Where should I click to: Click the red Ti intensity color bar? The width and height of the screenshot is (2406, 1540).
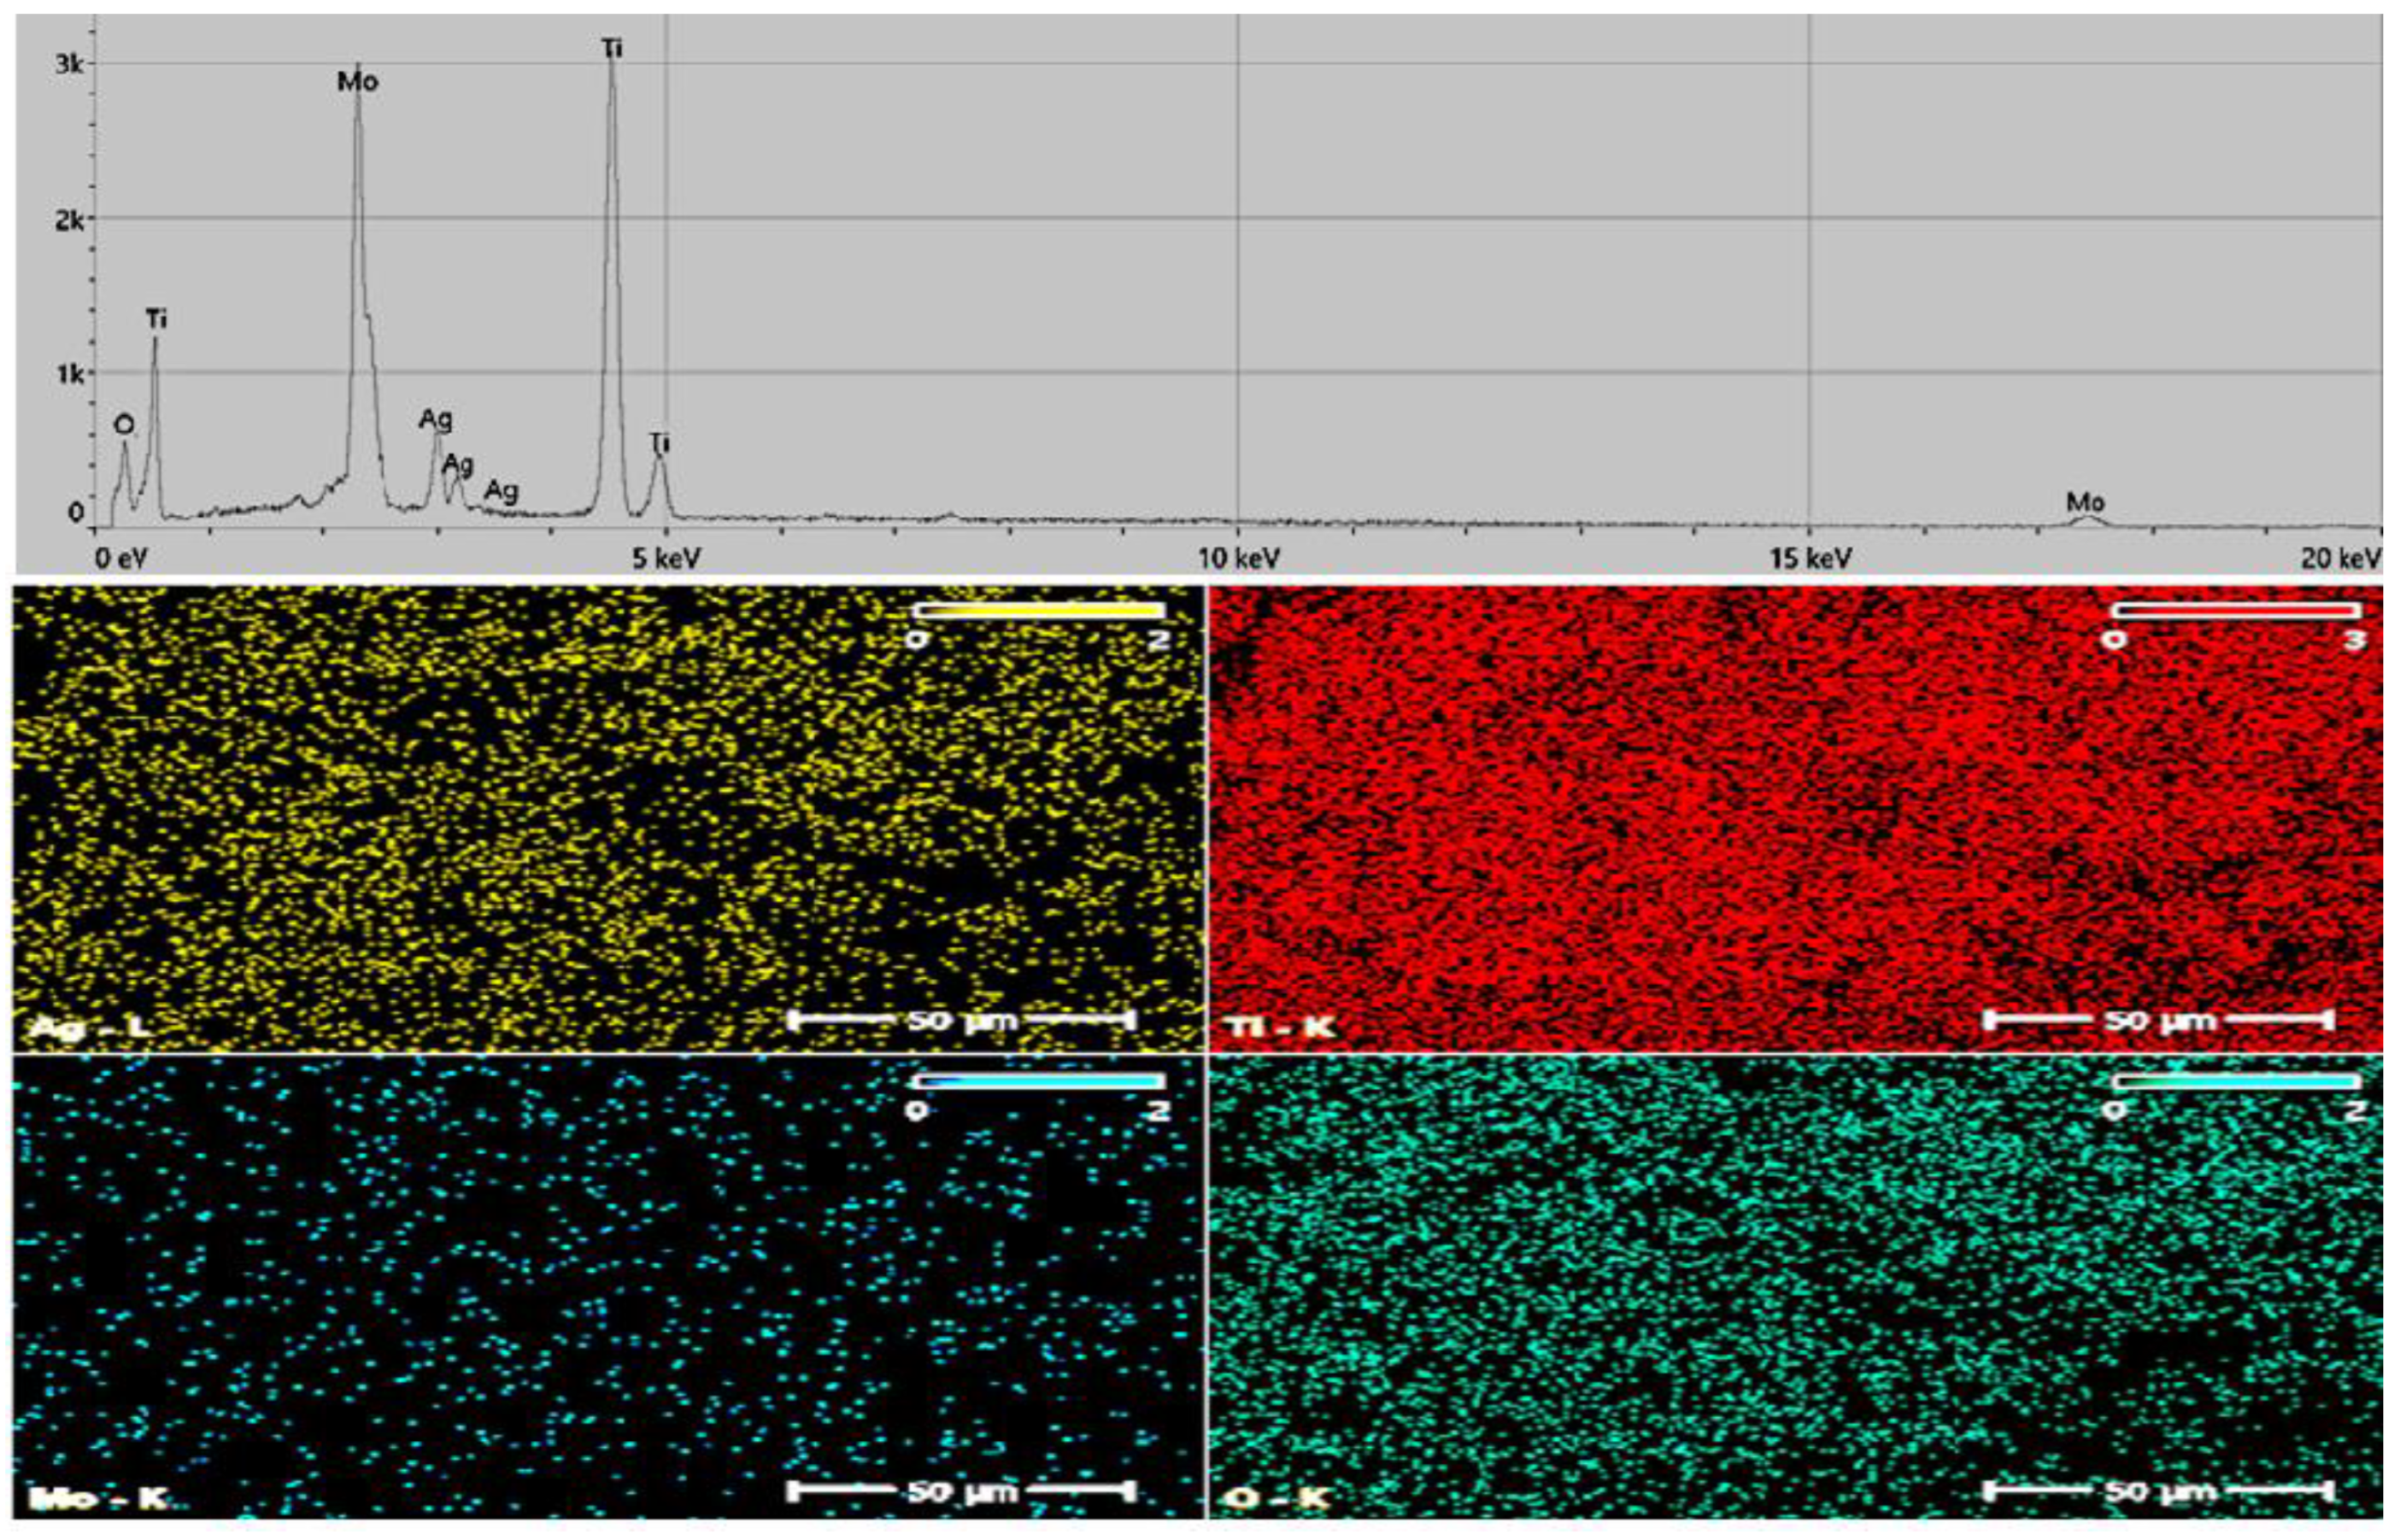(x=2237, y=610)
